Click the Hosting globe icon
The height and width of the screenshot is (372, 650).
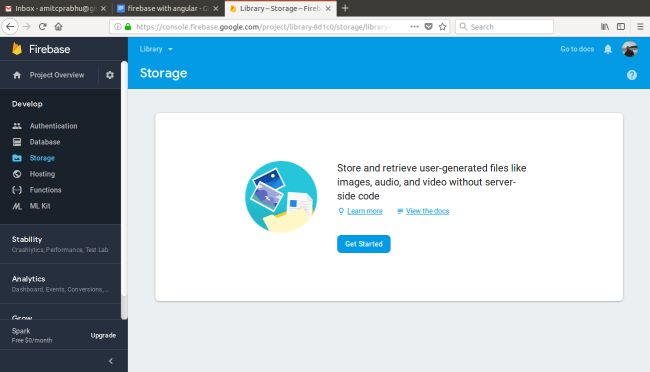(x=17, y=174)
